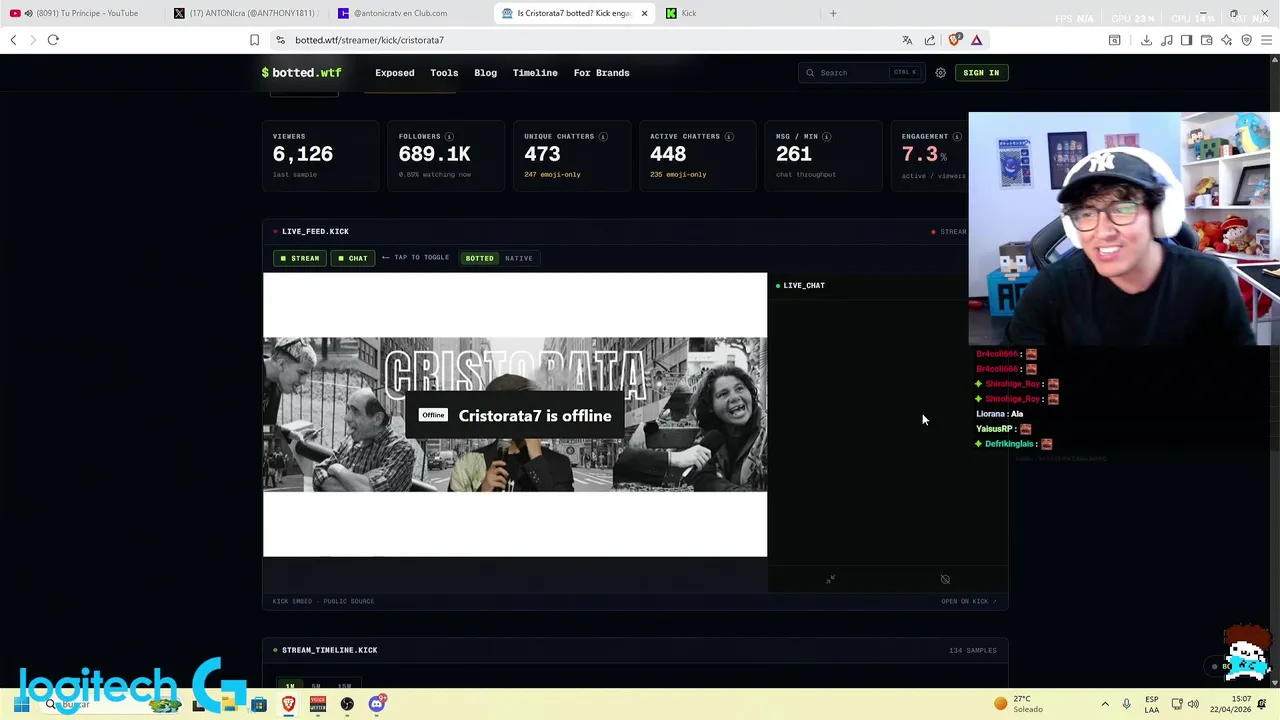Viewport: 1280px width, 720px height.
Task: Open Brave Rewards triangle icon
Action: 977,40
